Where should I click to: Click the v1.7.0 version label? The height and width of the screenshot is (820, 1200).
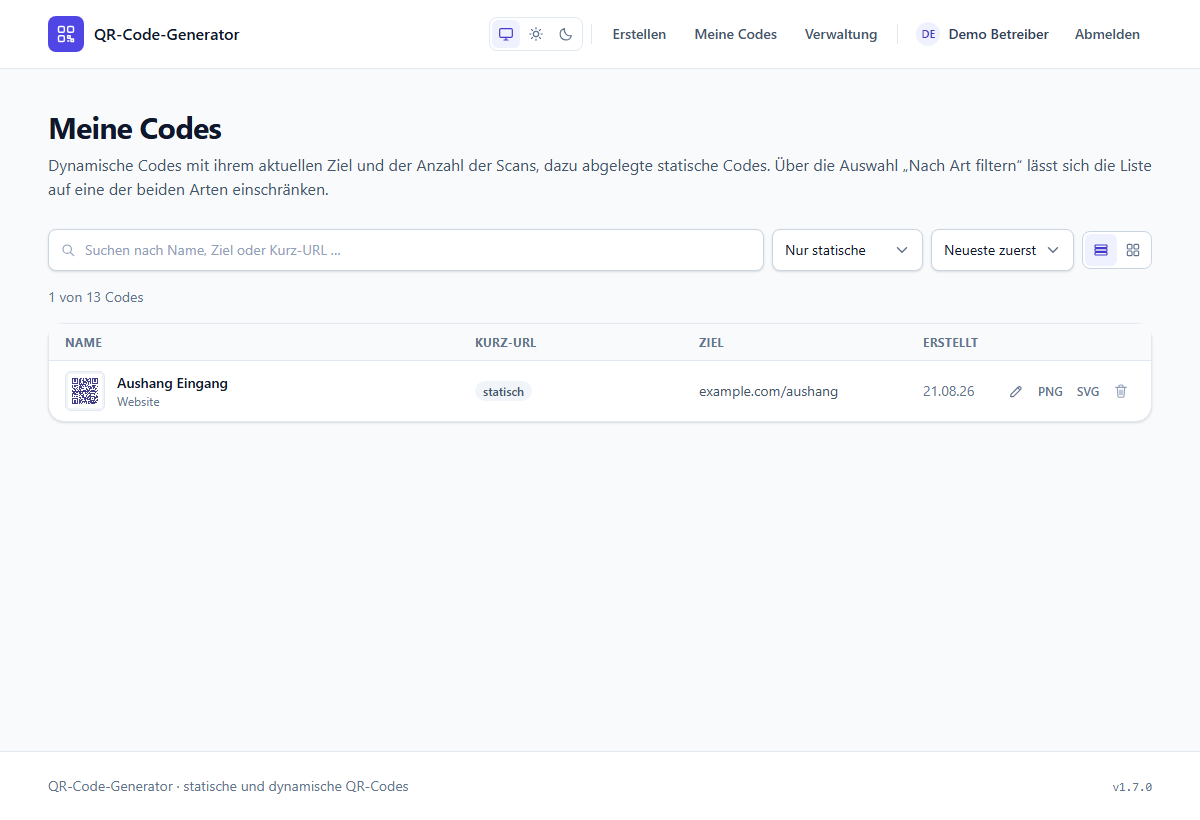(1132, 787)
